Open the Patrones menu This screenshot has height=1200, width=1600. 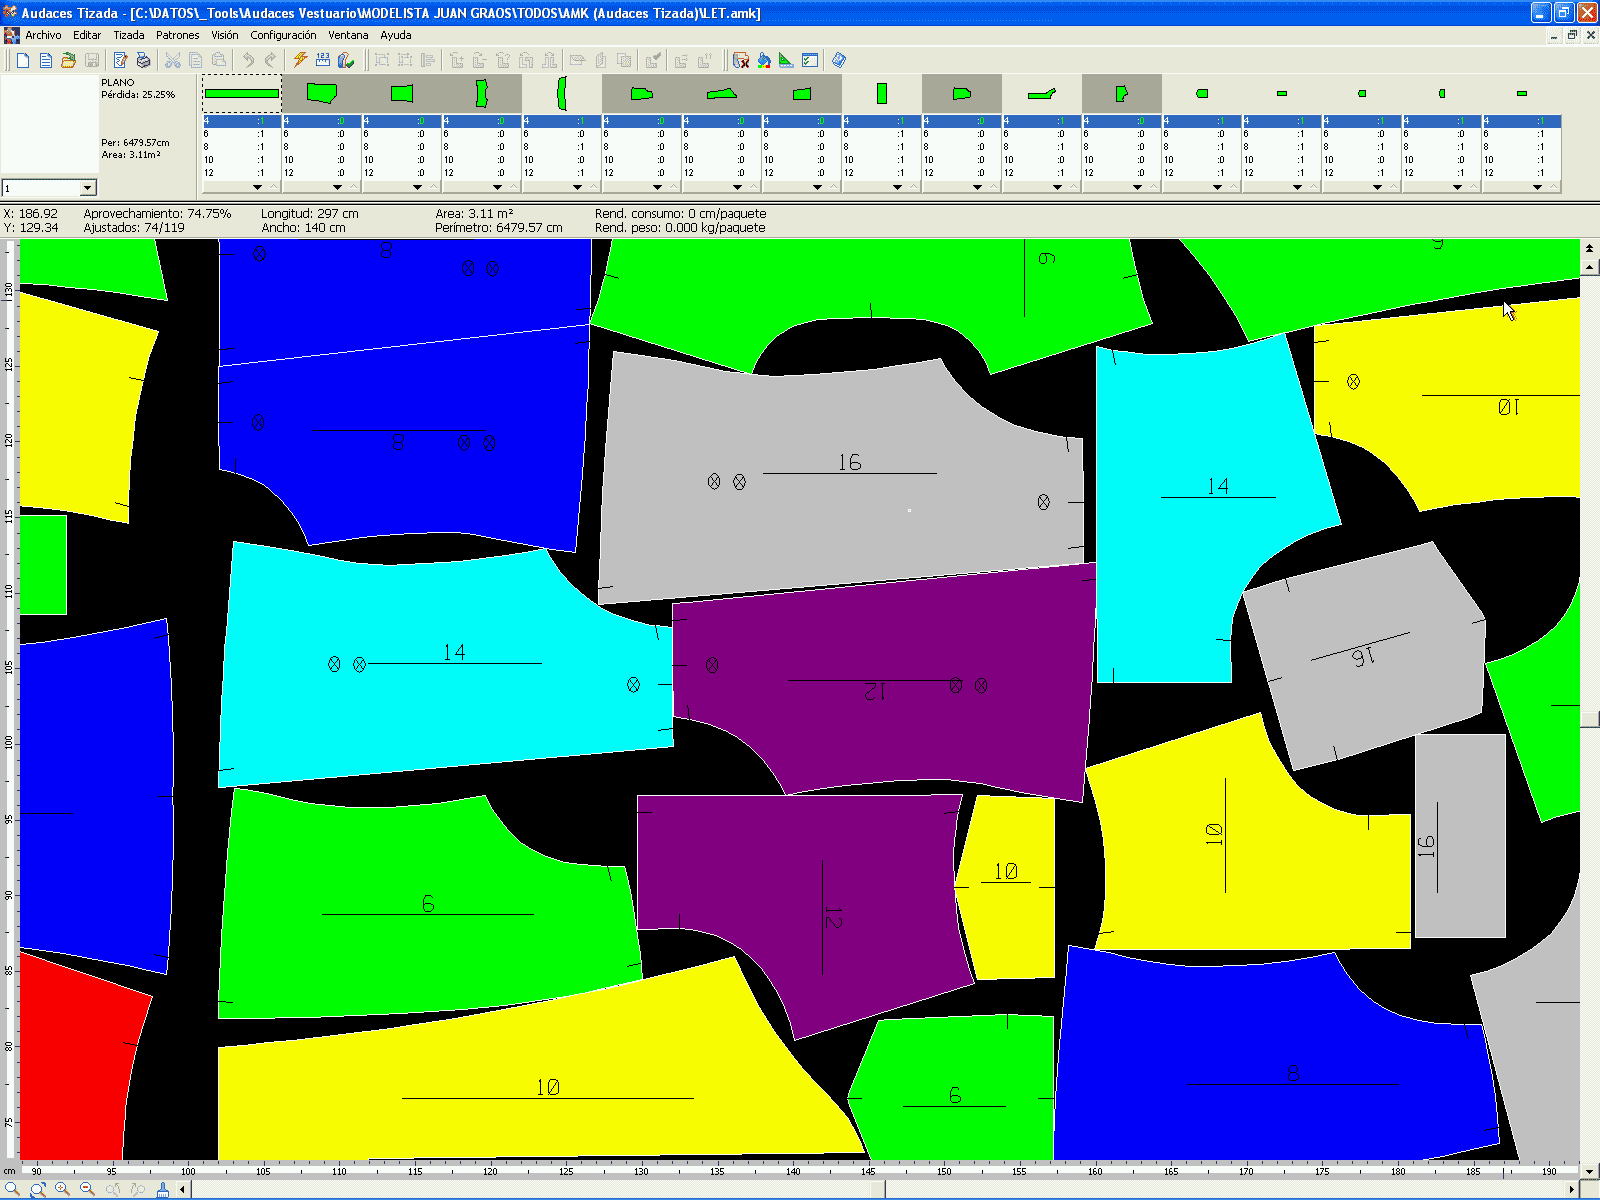coord(177,35)
